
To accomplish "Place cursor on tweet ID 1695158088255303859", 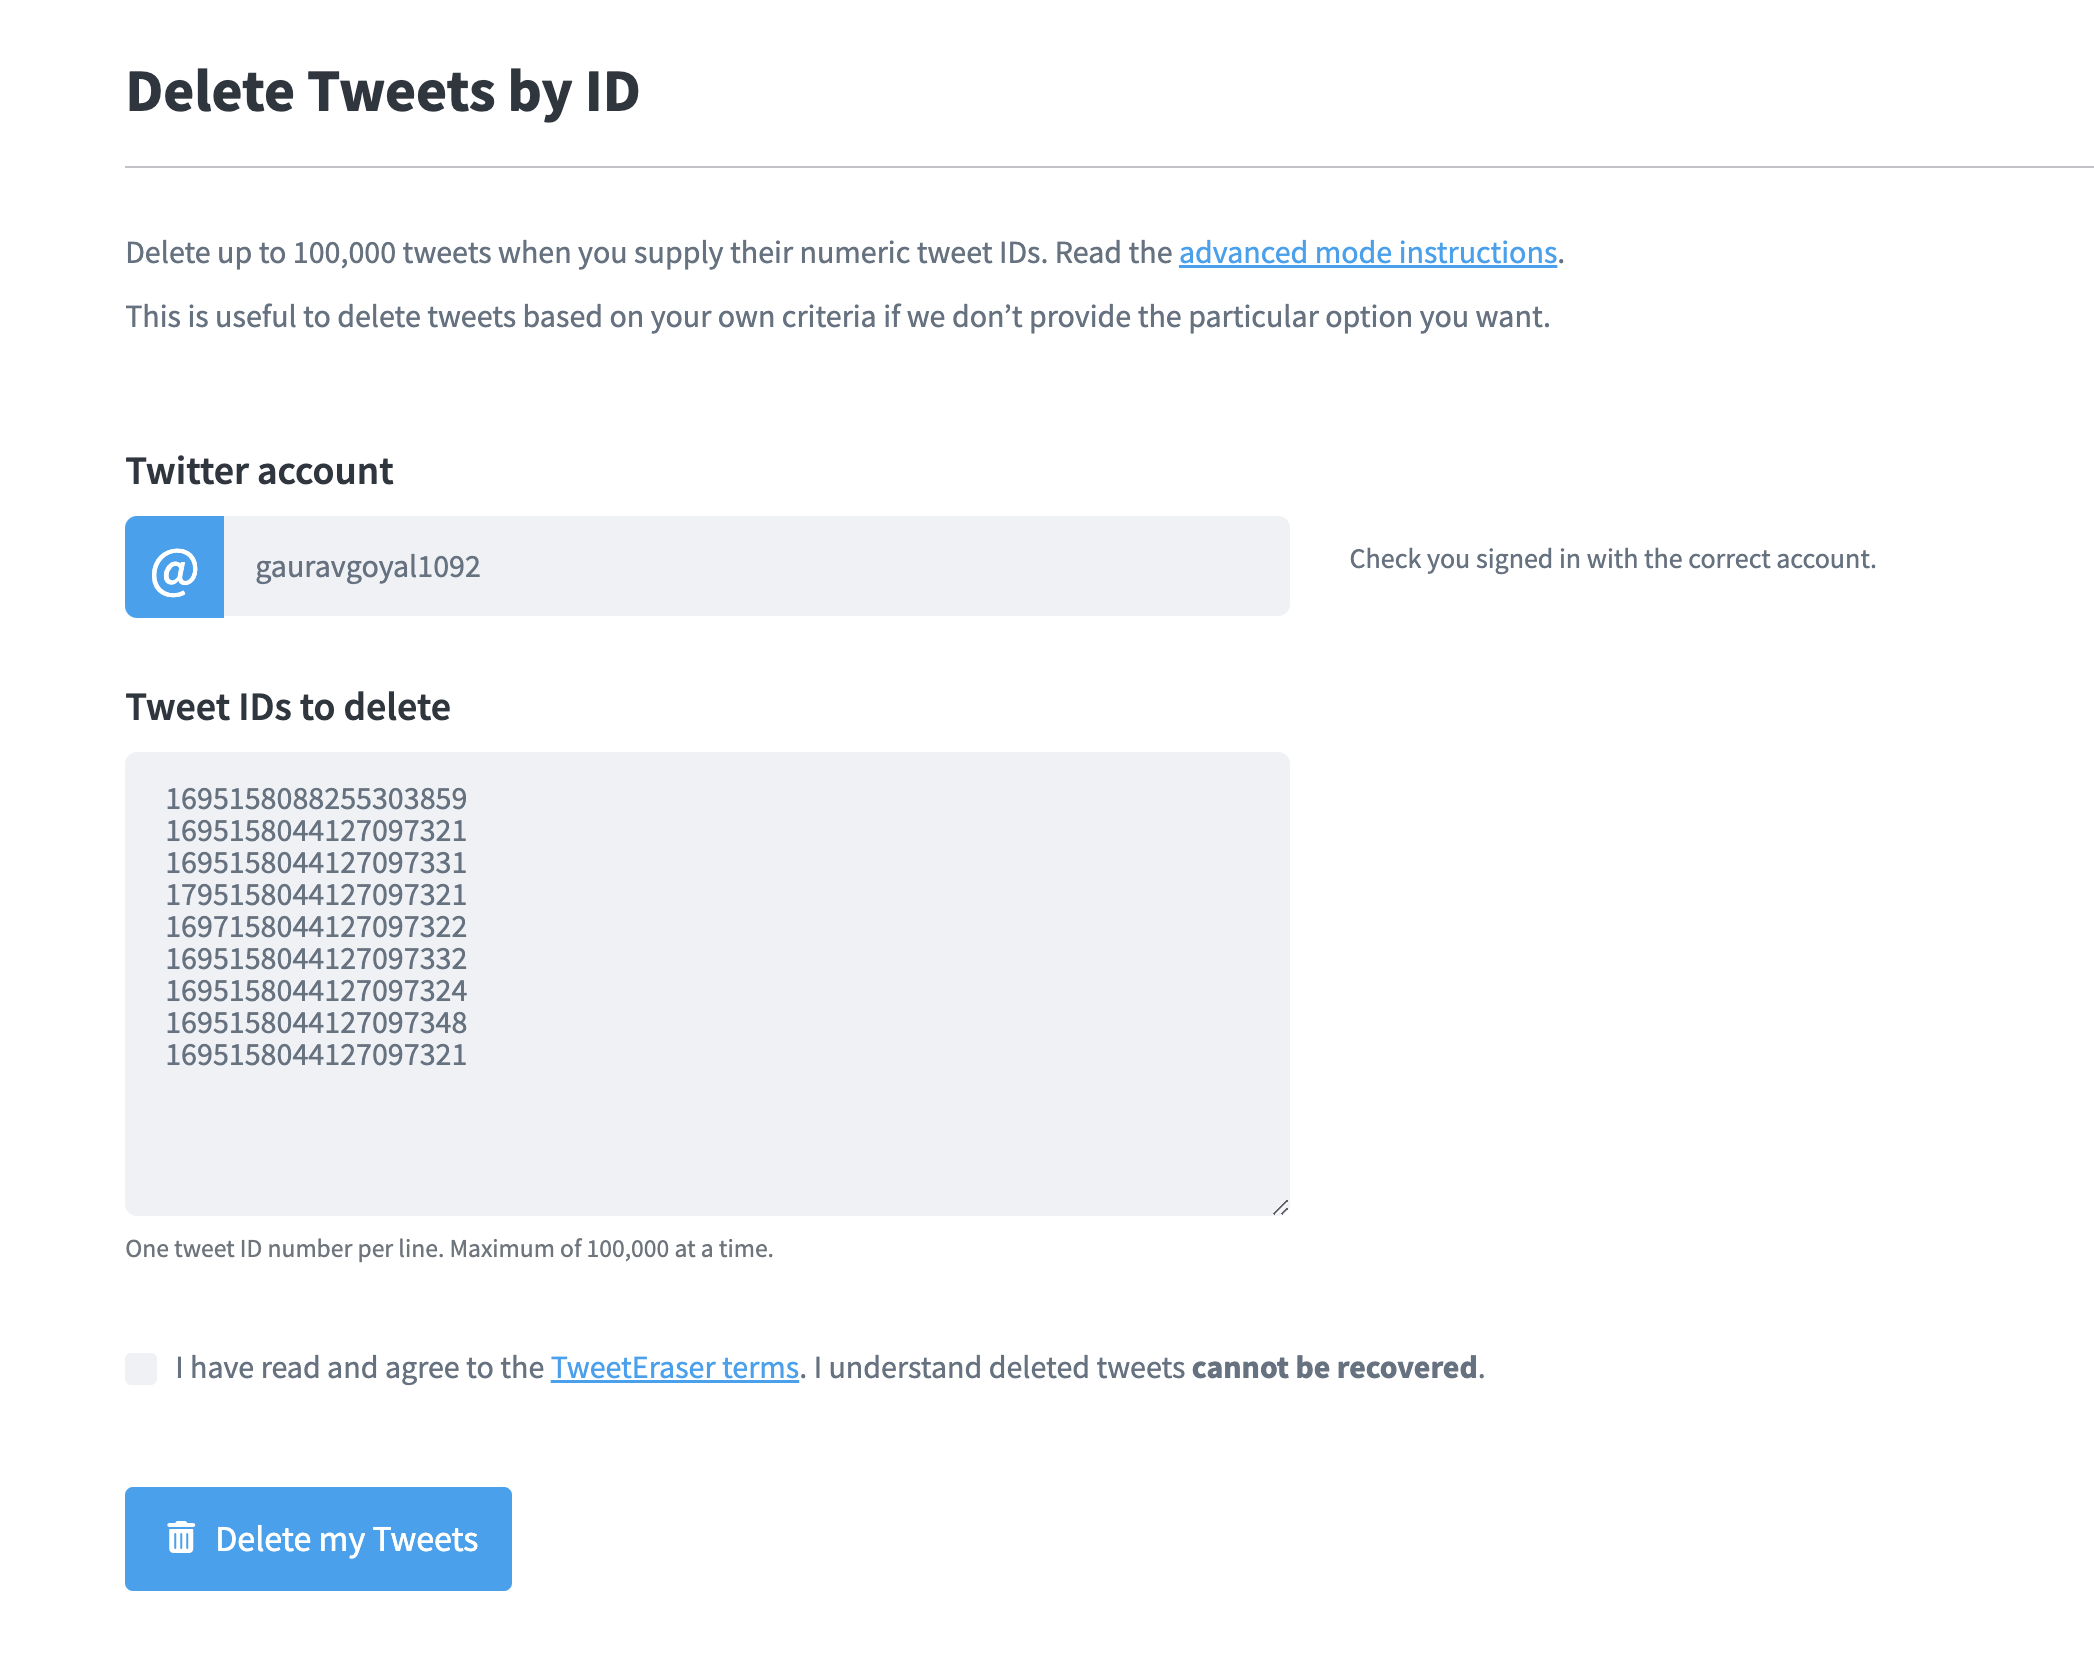I will point(316,799).
